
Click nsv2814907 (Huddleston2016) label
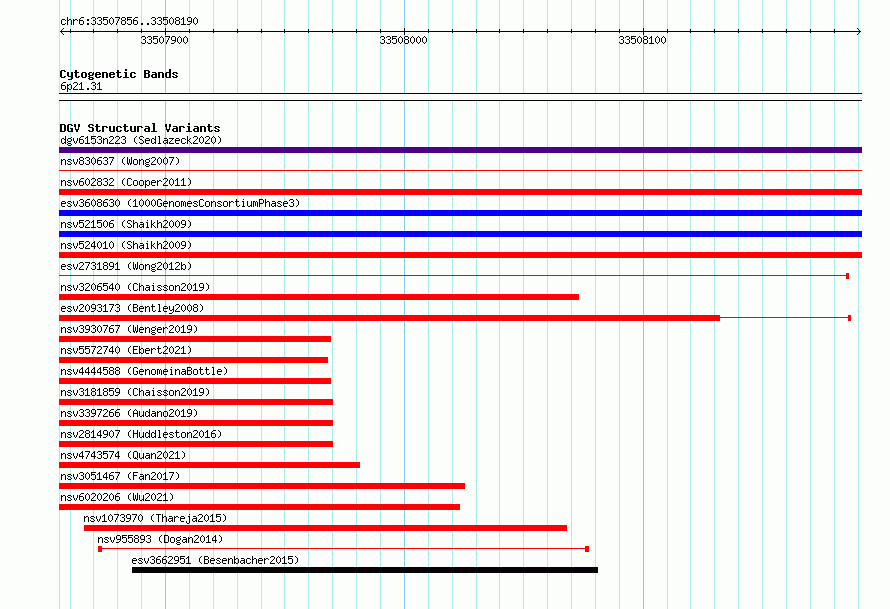pos(141,434)
